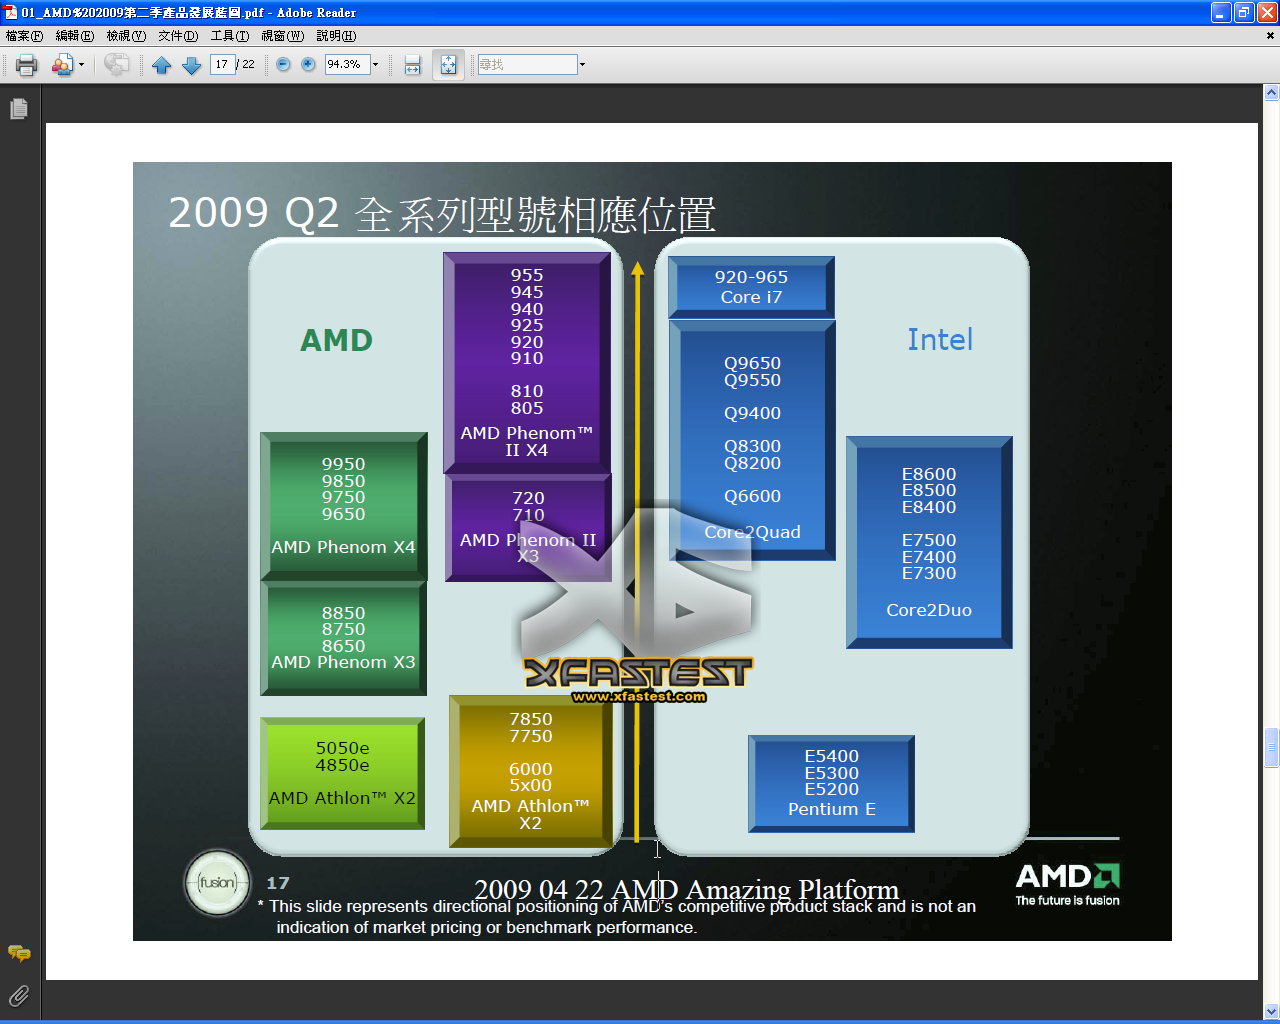Open the Attachments paperclip icon in sidebar
The width and height of the screenshot is (1280, 1024).
point(19,996)
